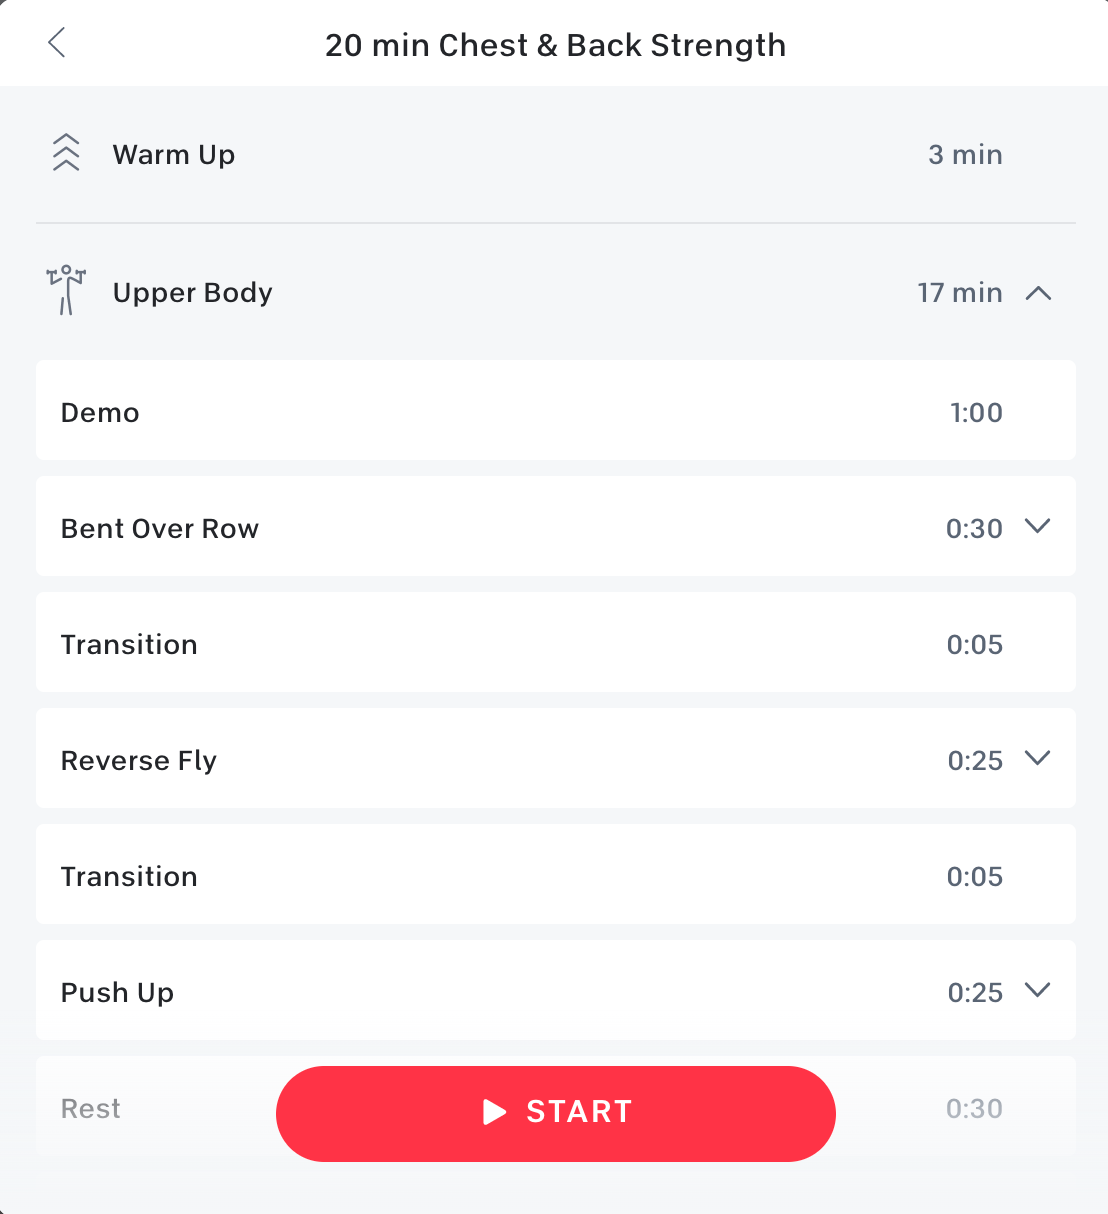Click the play triangle on START
1108x1214 pixels.
tap(494, 1112)
